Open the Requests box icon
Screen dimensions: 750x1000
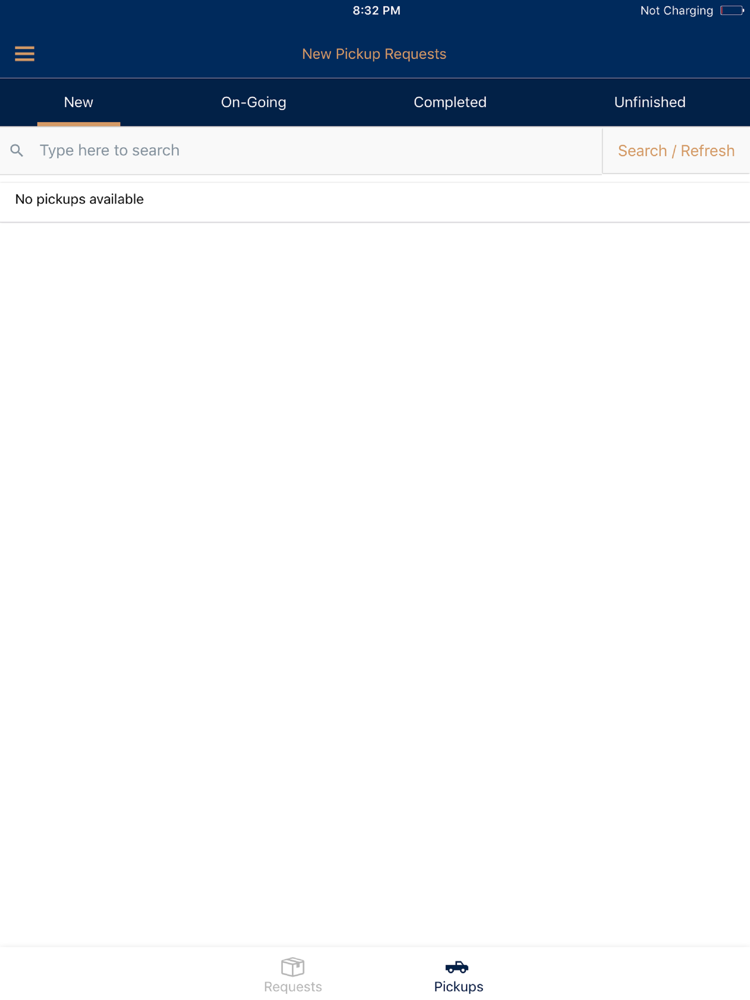[x=293, y=966]
